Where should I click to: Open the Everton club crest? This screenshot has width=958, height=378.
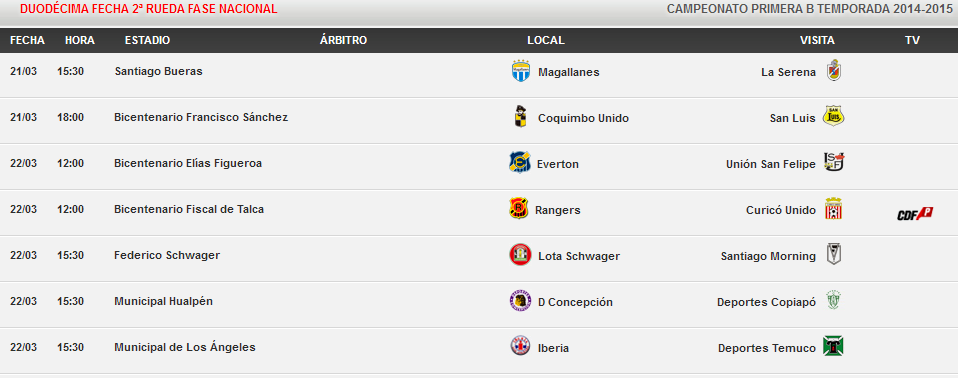[x=520, y=162]
